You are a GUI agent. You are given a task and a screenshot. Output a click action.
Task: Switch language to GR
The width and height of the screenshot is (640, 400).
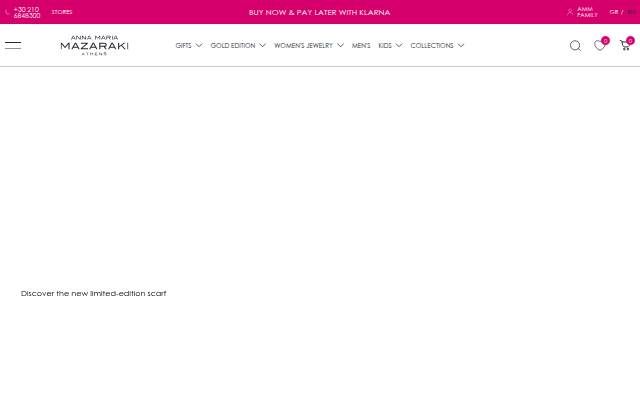point(614,12)
